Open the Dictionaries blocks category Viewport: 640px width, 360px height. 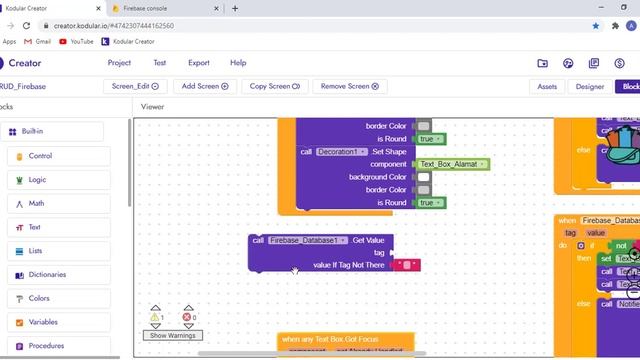pyautogui.click(x=58, y=275)
